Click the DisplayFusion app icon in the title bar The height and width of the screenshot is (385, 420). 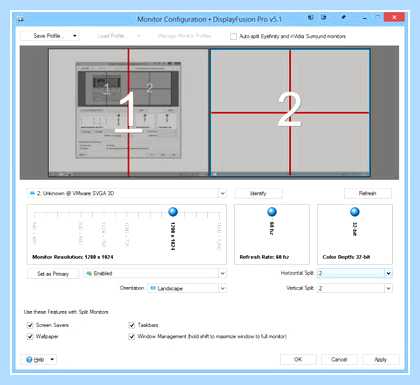coord(20,19)
